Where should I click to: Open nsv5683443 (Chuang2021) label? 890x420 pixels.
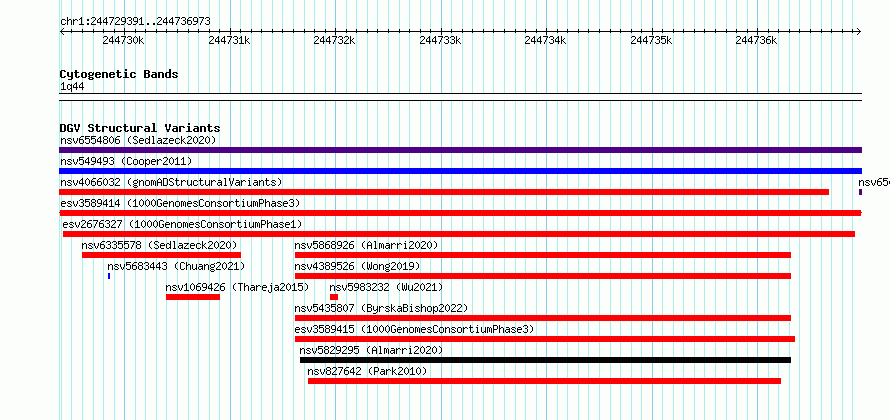[176, 266]
